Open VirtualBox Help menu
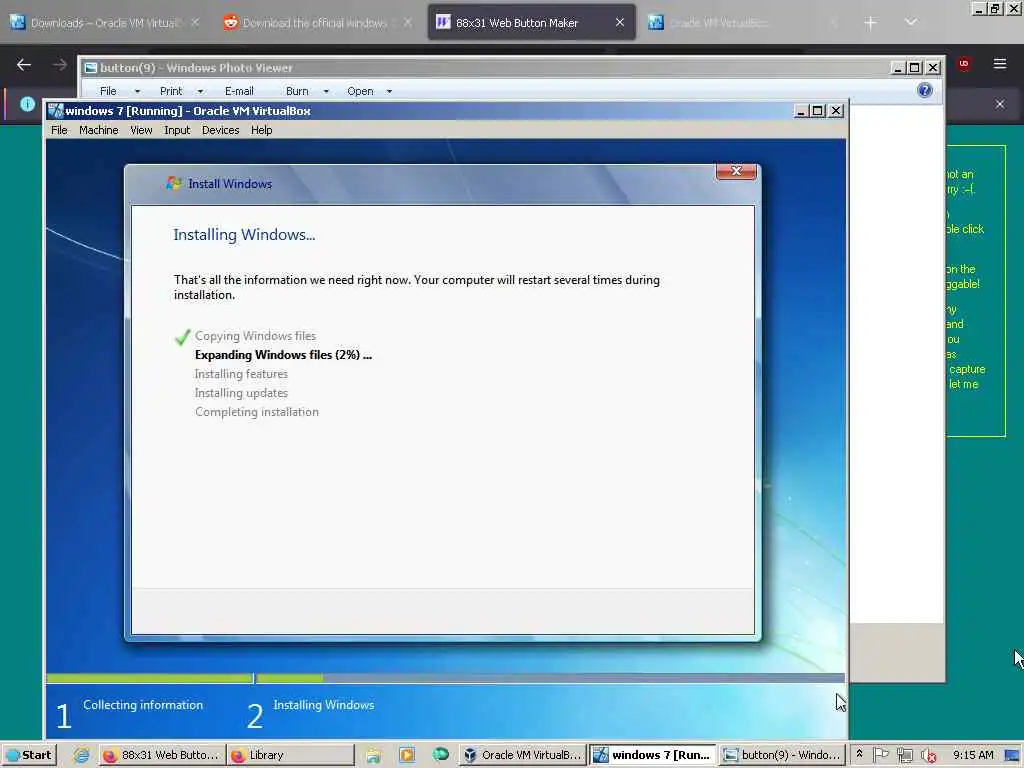1024x768 pixels. [261, 130]
